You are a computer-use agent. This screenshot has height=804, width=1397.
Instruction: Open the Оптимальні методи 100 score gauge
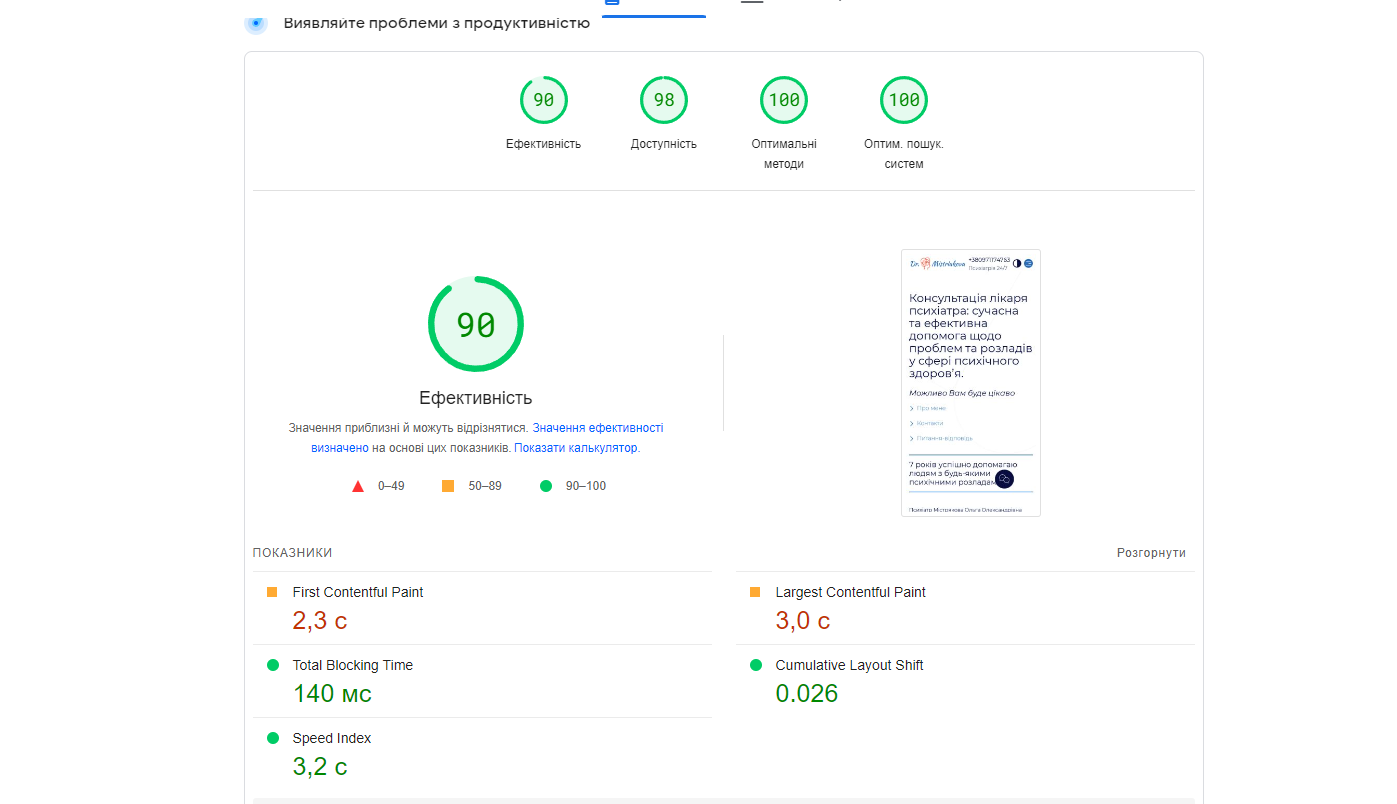coord(783,100)
